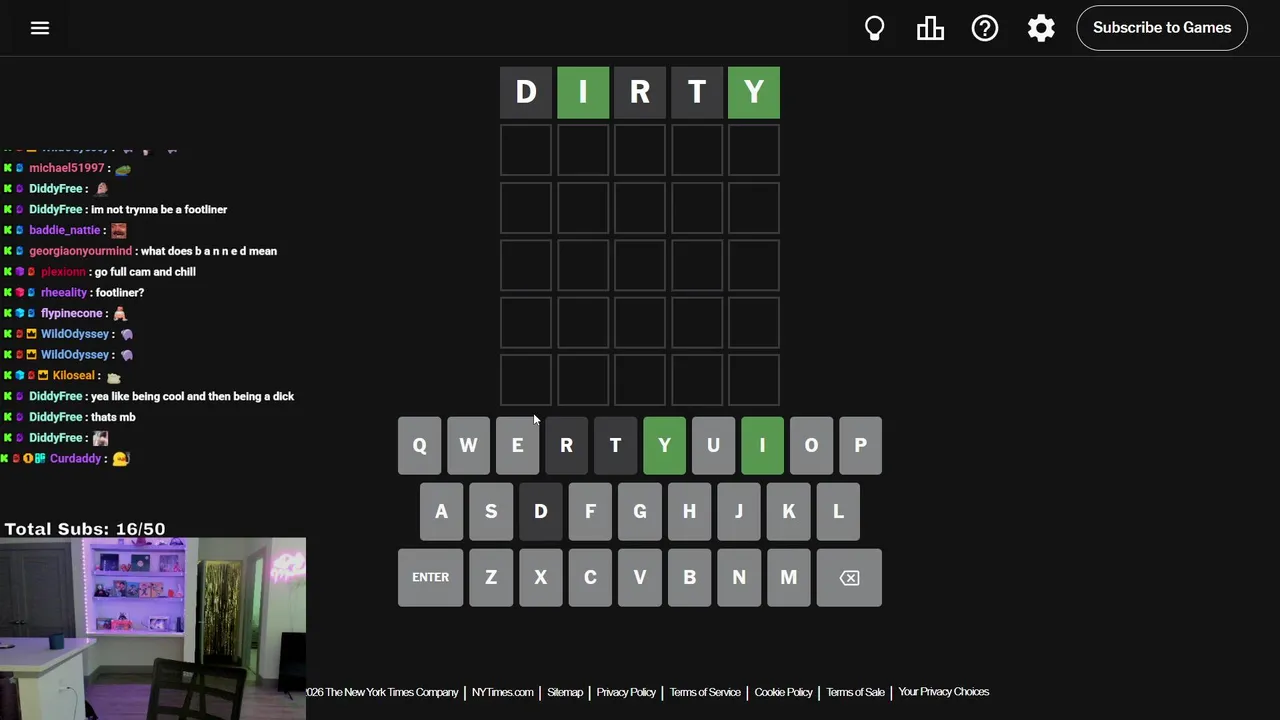Click username Curdaddy in chat
The height and width of the screenshot is (720, 1280).
click(76, 459)
